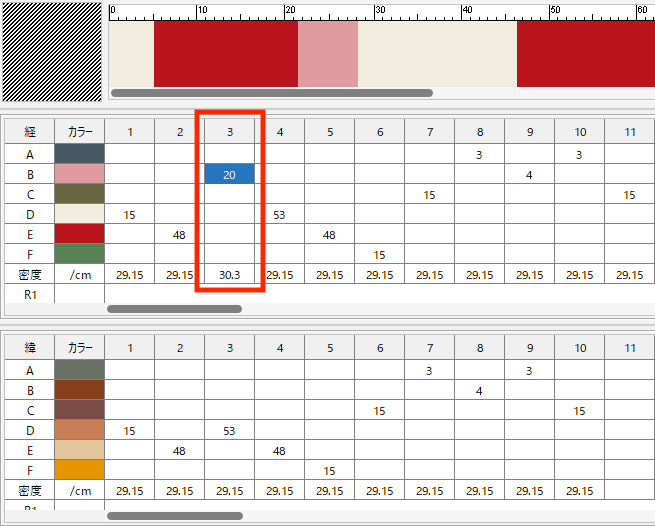Click warp row E cell 48 in column 2
Image resolution: width=655 pixels, height=526 pixels.
click(x=180, y=234)
